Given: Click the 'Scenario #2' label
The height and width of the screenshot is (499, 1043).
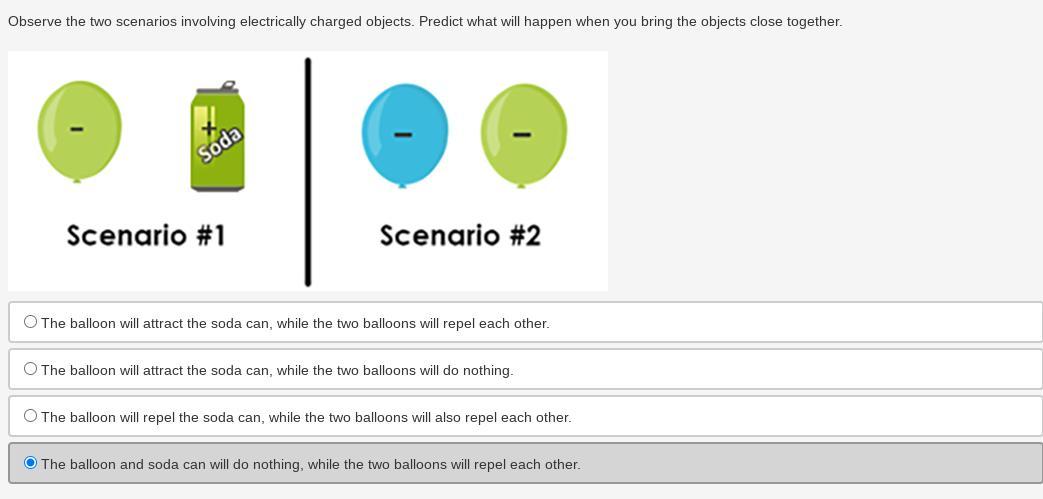Looking at the screenshot, I should [x=460, y=236].
